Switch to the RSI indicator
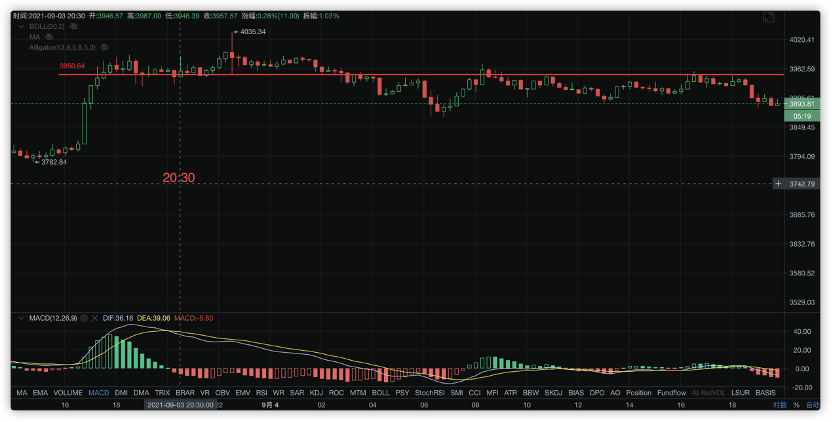832x422 pixels. (x=262, y=393)
